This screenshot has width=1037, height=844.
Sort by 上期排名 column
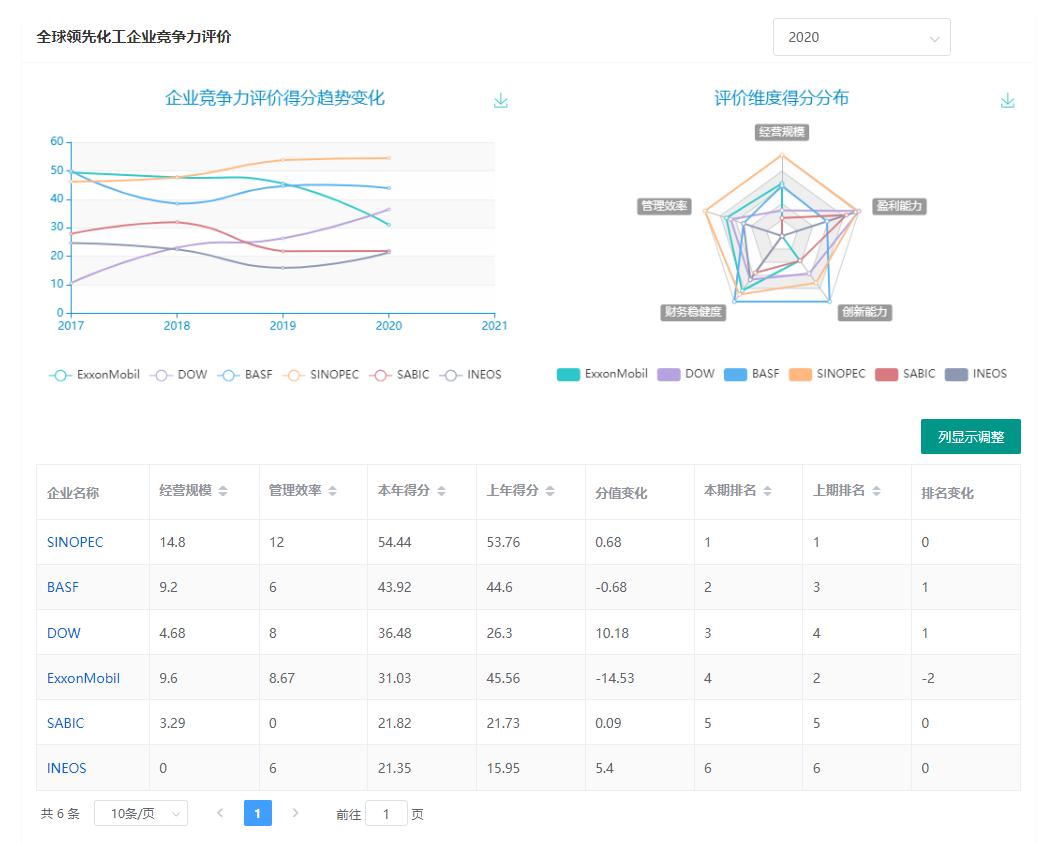coord(876,491)
